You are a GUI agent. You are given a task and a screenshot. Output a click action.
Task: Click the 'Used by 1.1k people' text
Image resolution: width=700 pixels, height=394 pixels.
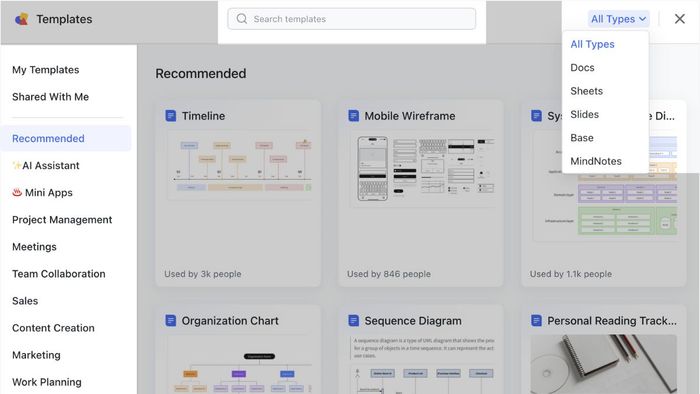(571, 274)
